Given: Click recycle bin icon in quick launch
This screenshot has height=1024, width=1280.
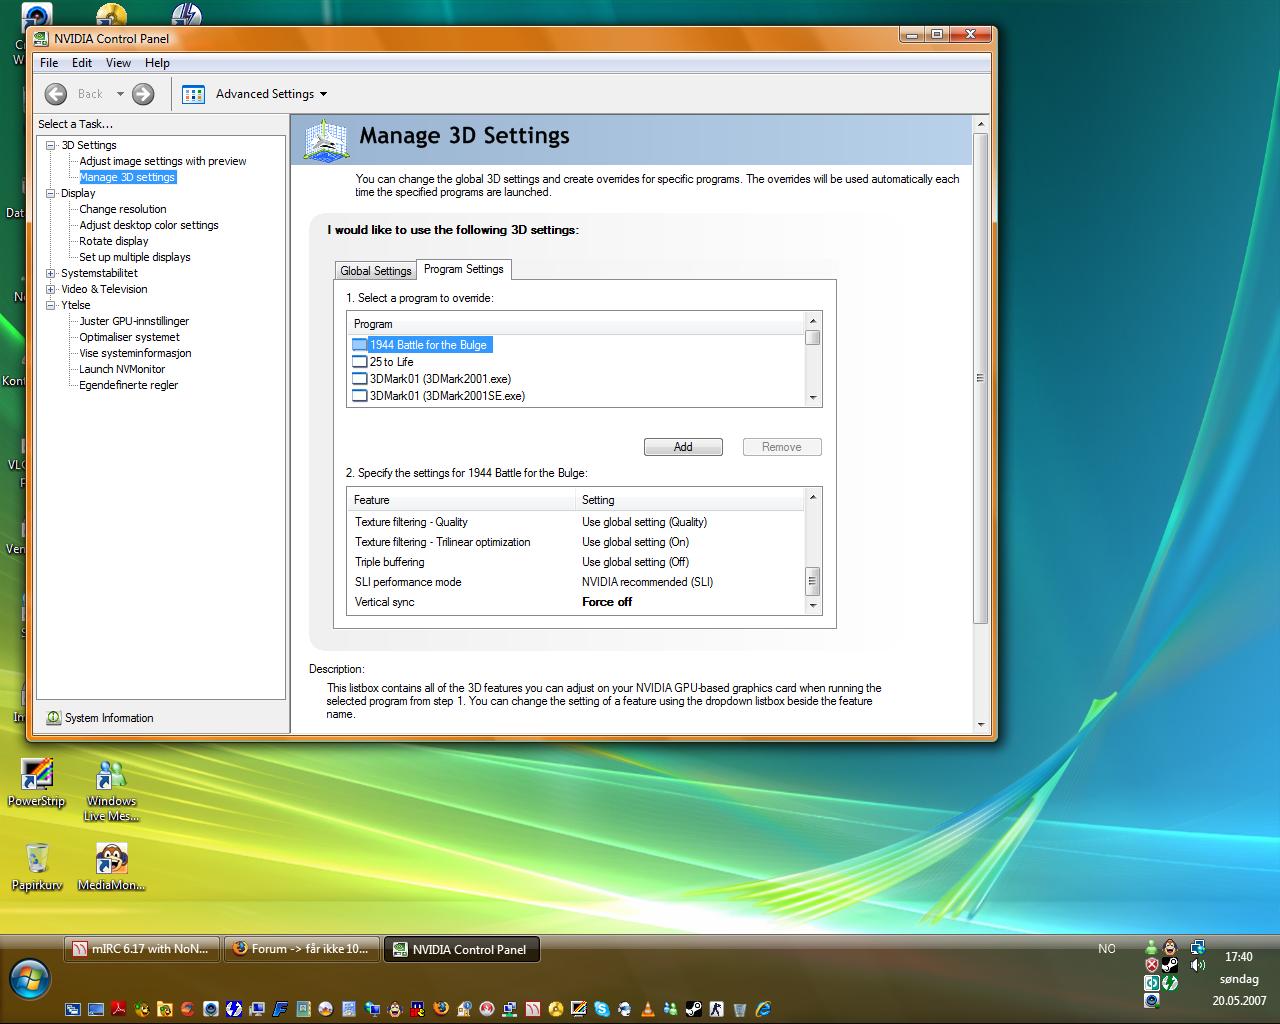Looking at the screenshot, I should coord(739,1009).
